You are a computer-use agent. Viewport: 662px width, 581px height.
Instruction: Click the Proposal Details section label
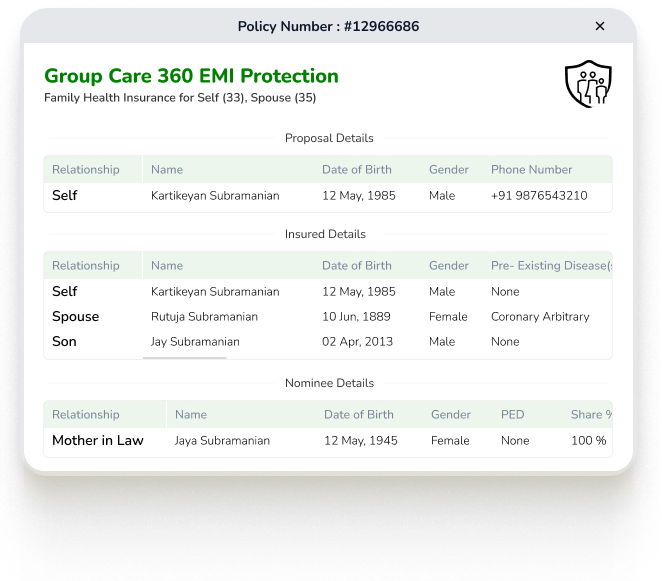point(329,138)
